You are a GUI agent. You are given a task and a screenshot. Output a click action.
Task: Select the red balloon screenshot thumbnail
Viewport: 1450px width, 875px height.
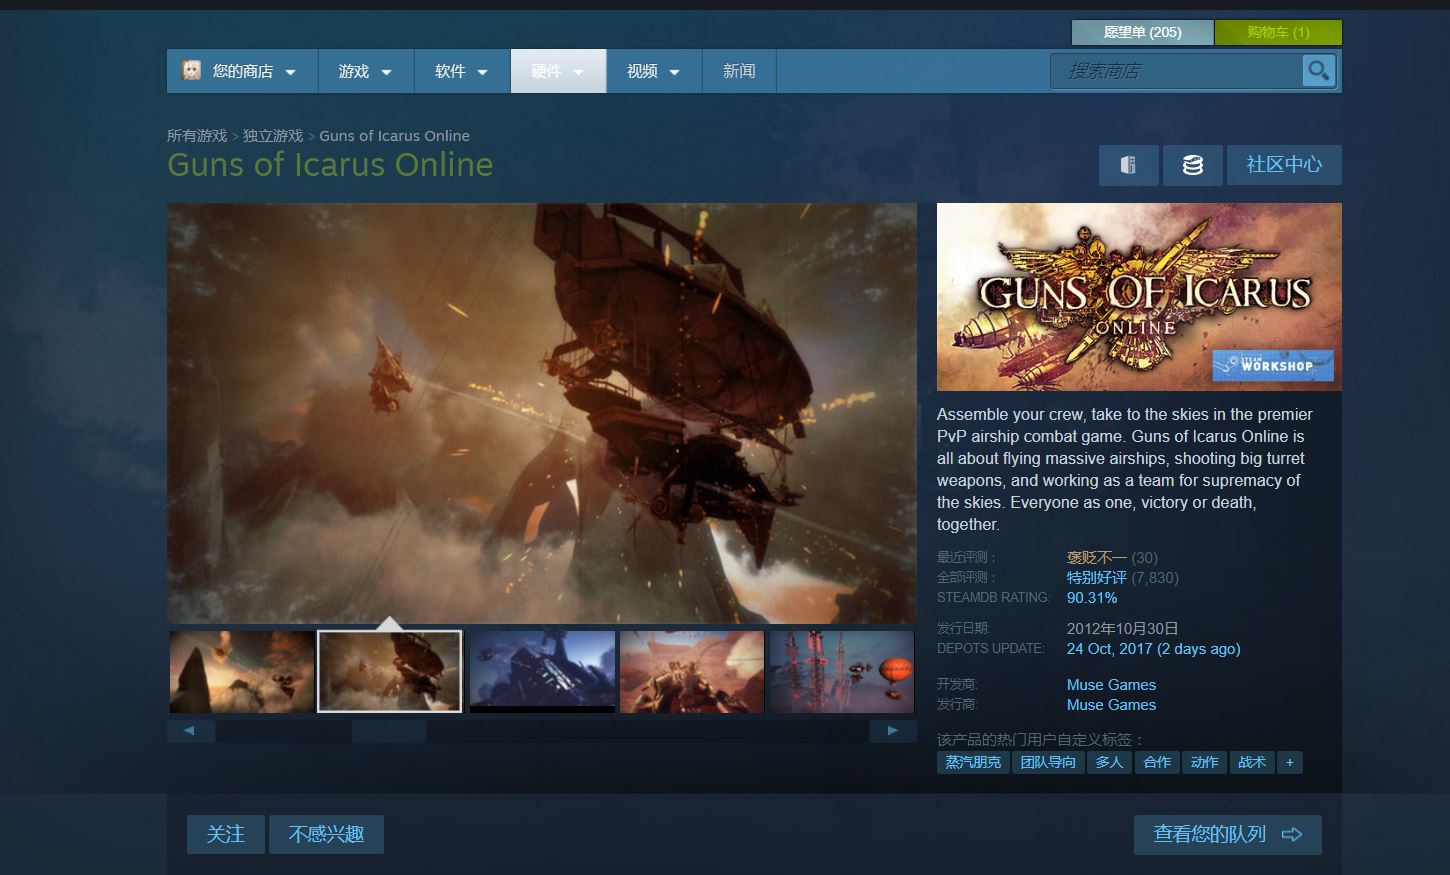(x=841, y=671)
